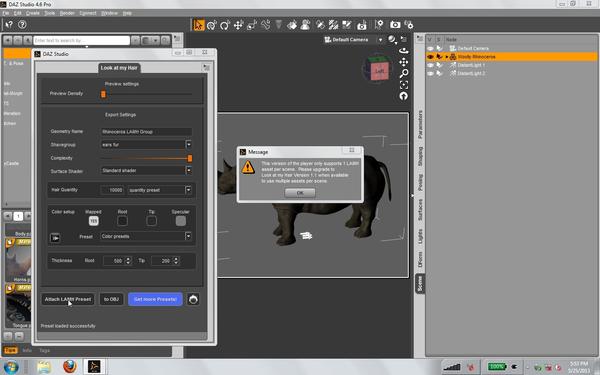Click the color setup play arrow icon
Viewport: 600px width, 375px height.
55,238
